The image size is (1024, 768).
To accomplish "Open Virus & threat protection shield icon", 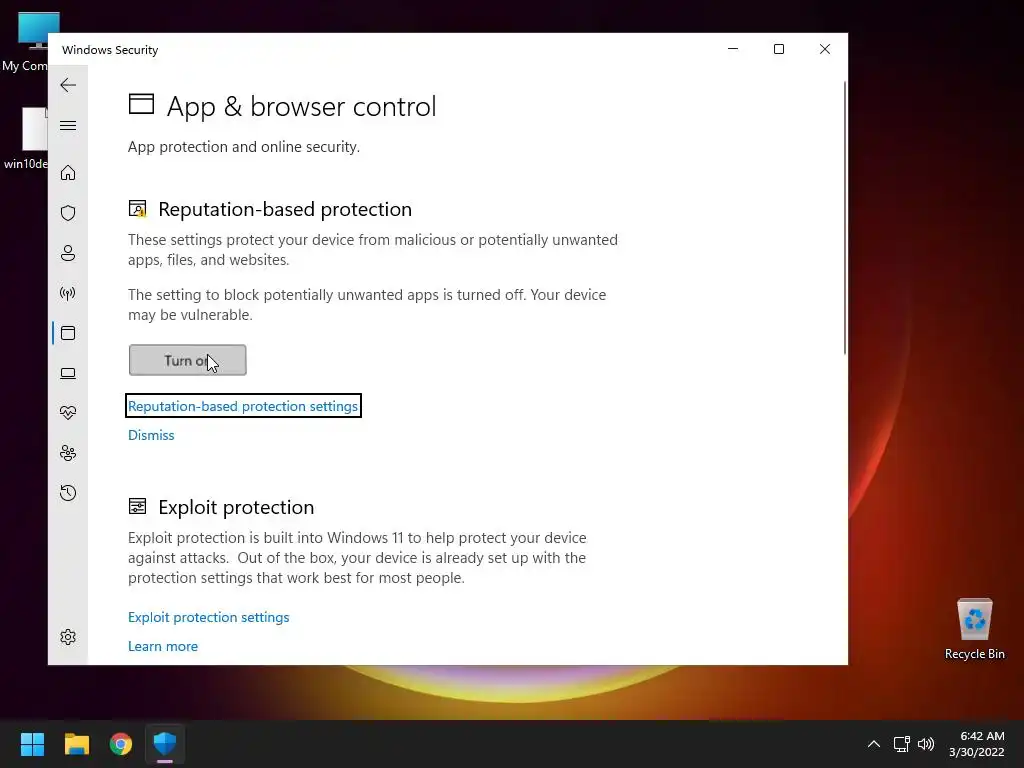I will tap(68, 213).
